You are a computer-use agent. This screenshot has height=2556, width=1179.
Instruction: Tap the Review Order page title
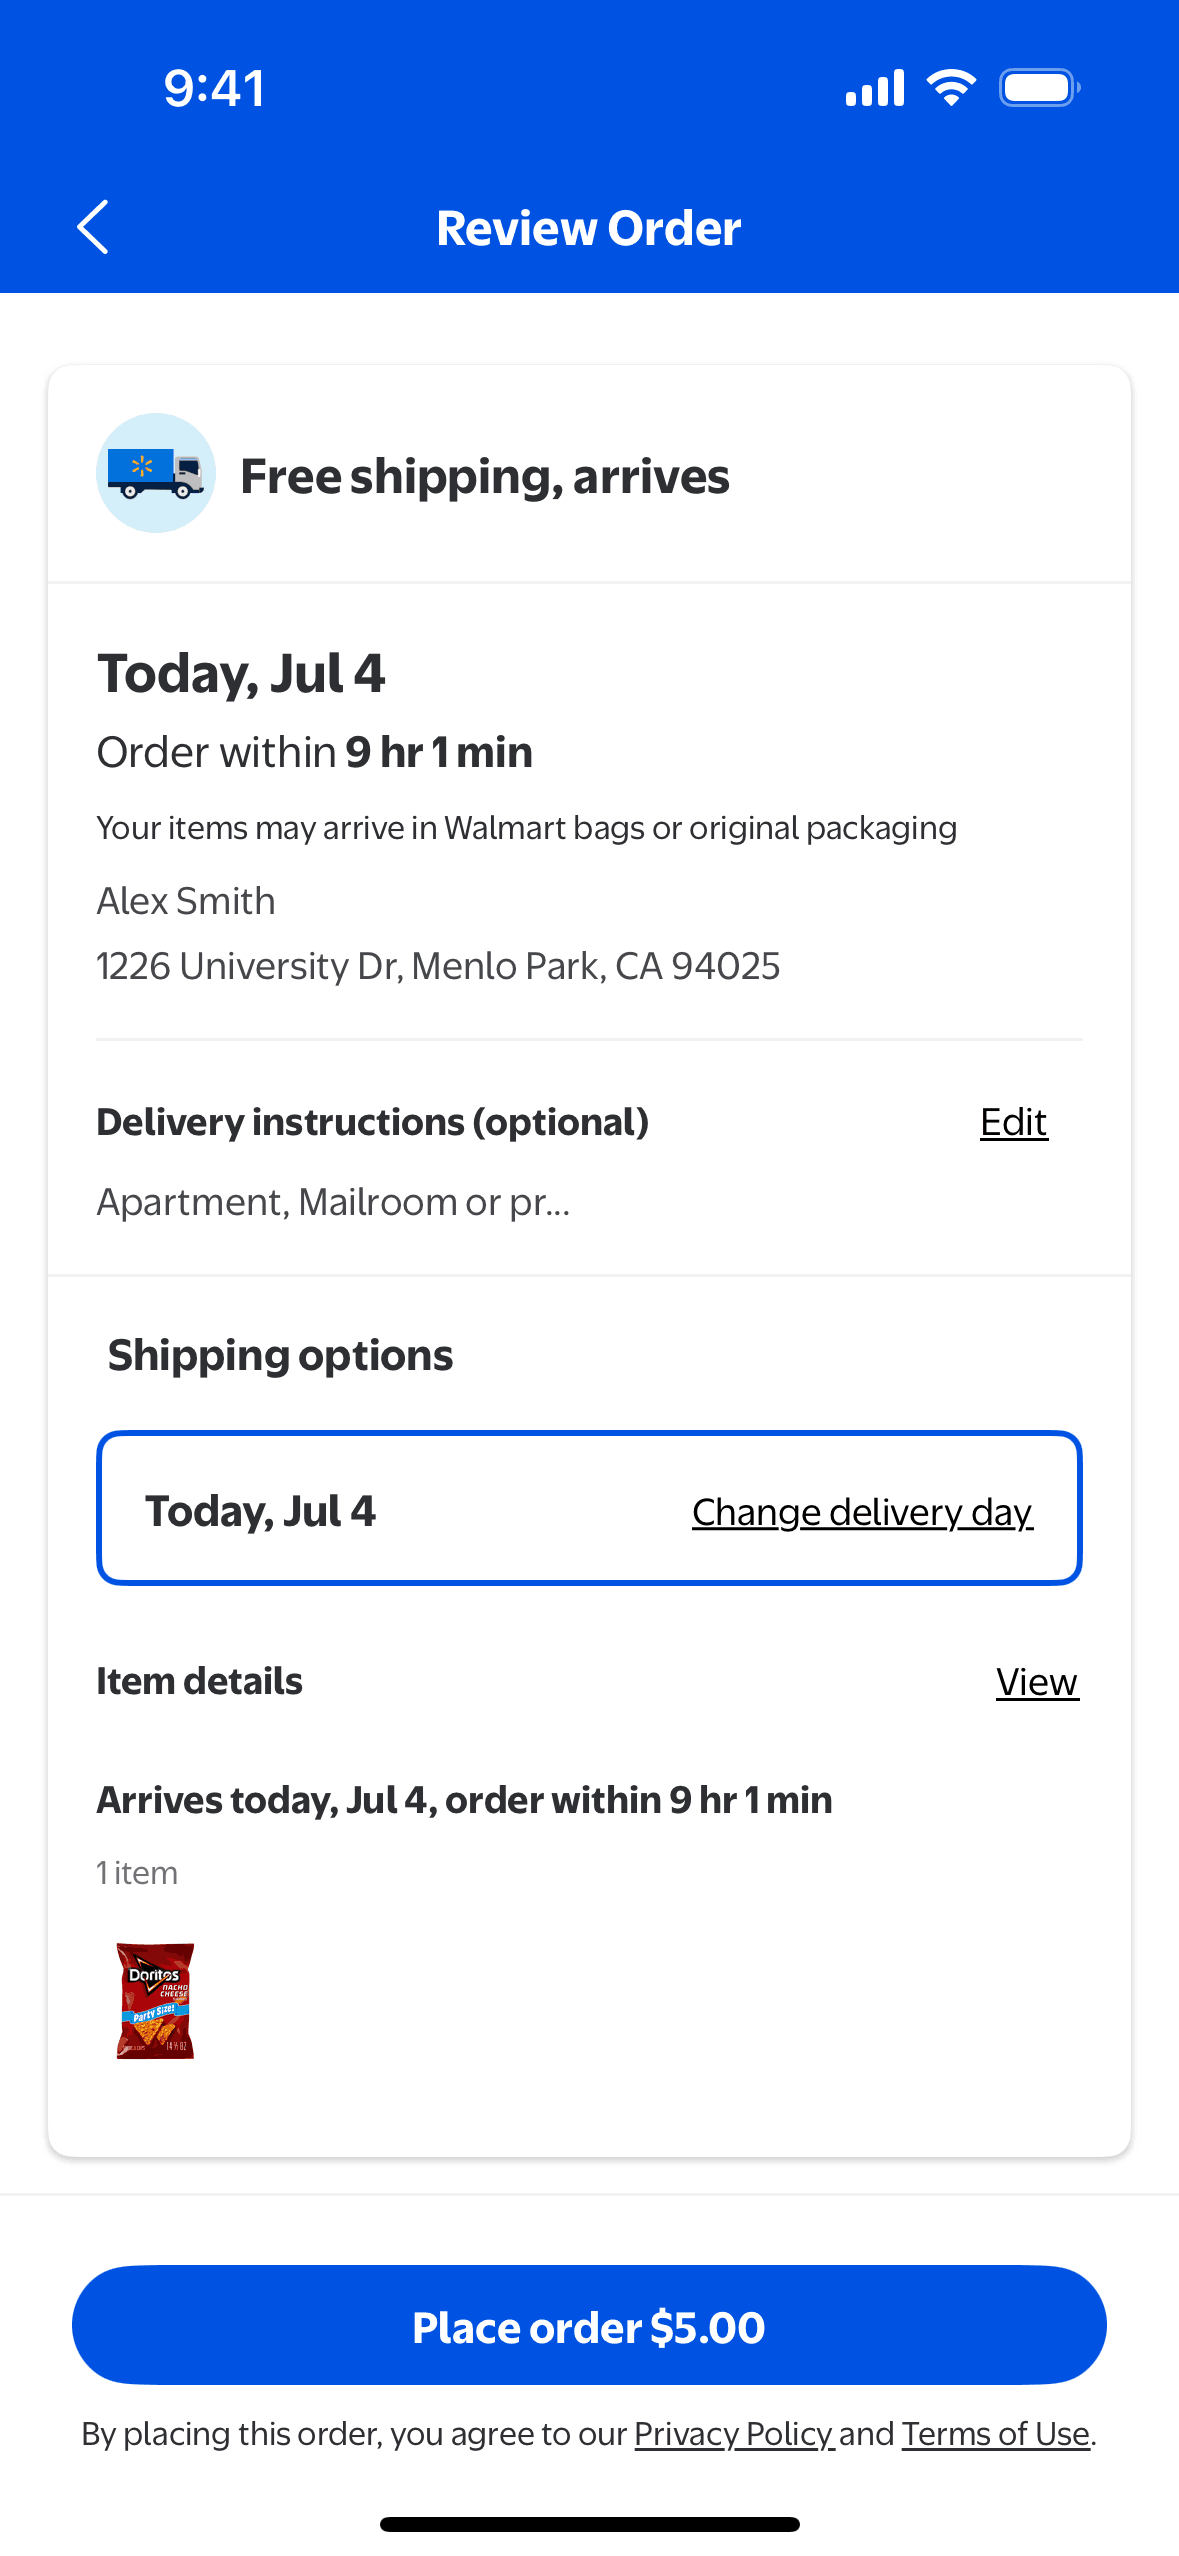pyautogui.click(x=589, y=228)
